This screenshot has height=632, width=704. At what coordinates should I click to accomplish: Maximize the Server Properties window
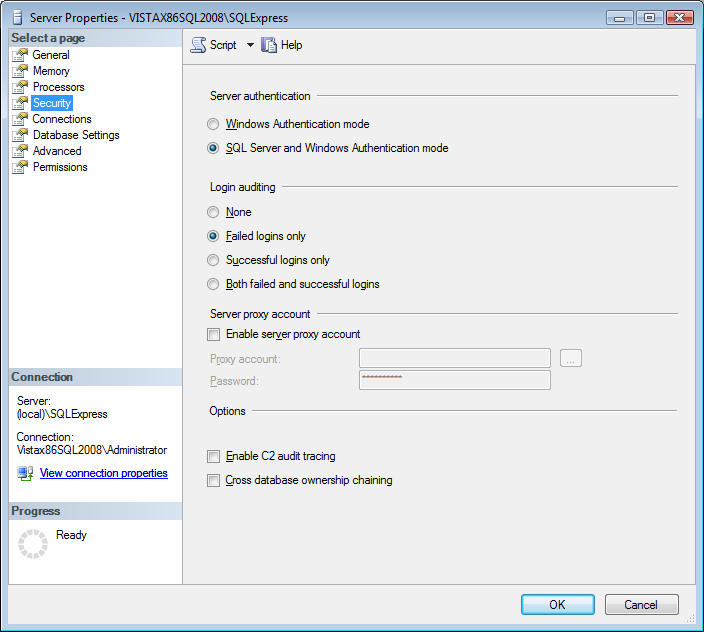[649, 18]
